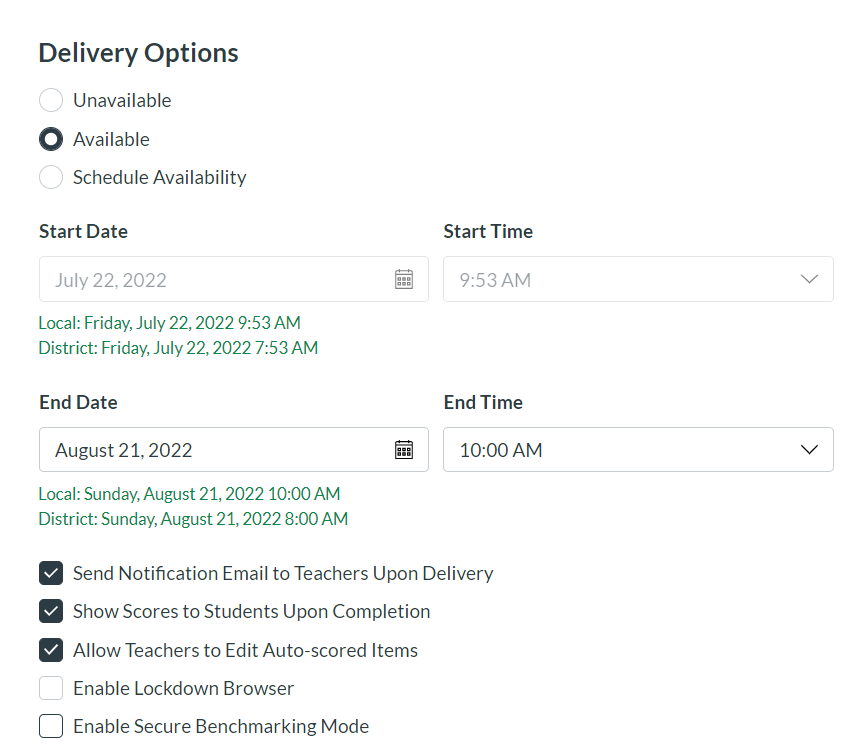Screen dimensions: 868x752
Task: Uncheck Send Notification Email to Teachers
Action: tap(51, 573)
